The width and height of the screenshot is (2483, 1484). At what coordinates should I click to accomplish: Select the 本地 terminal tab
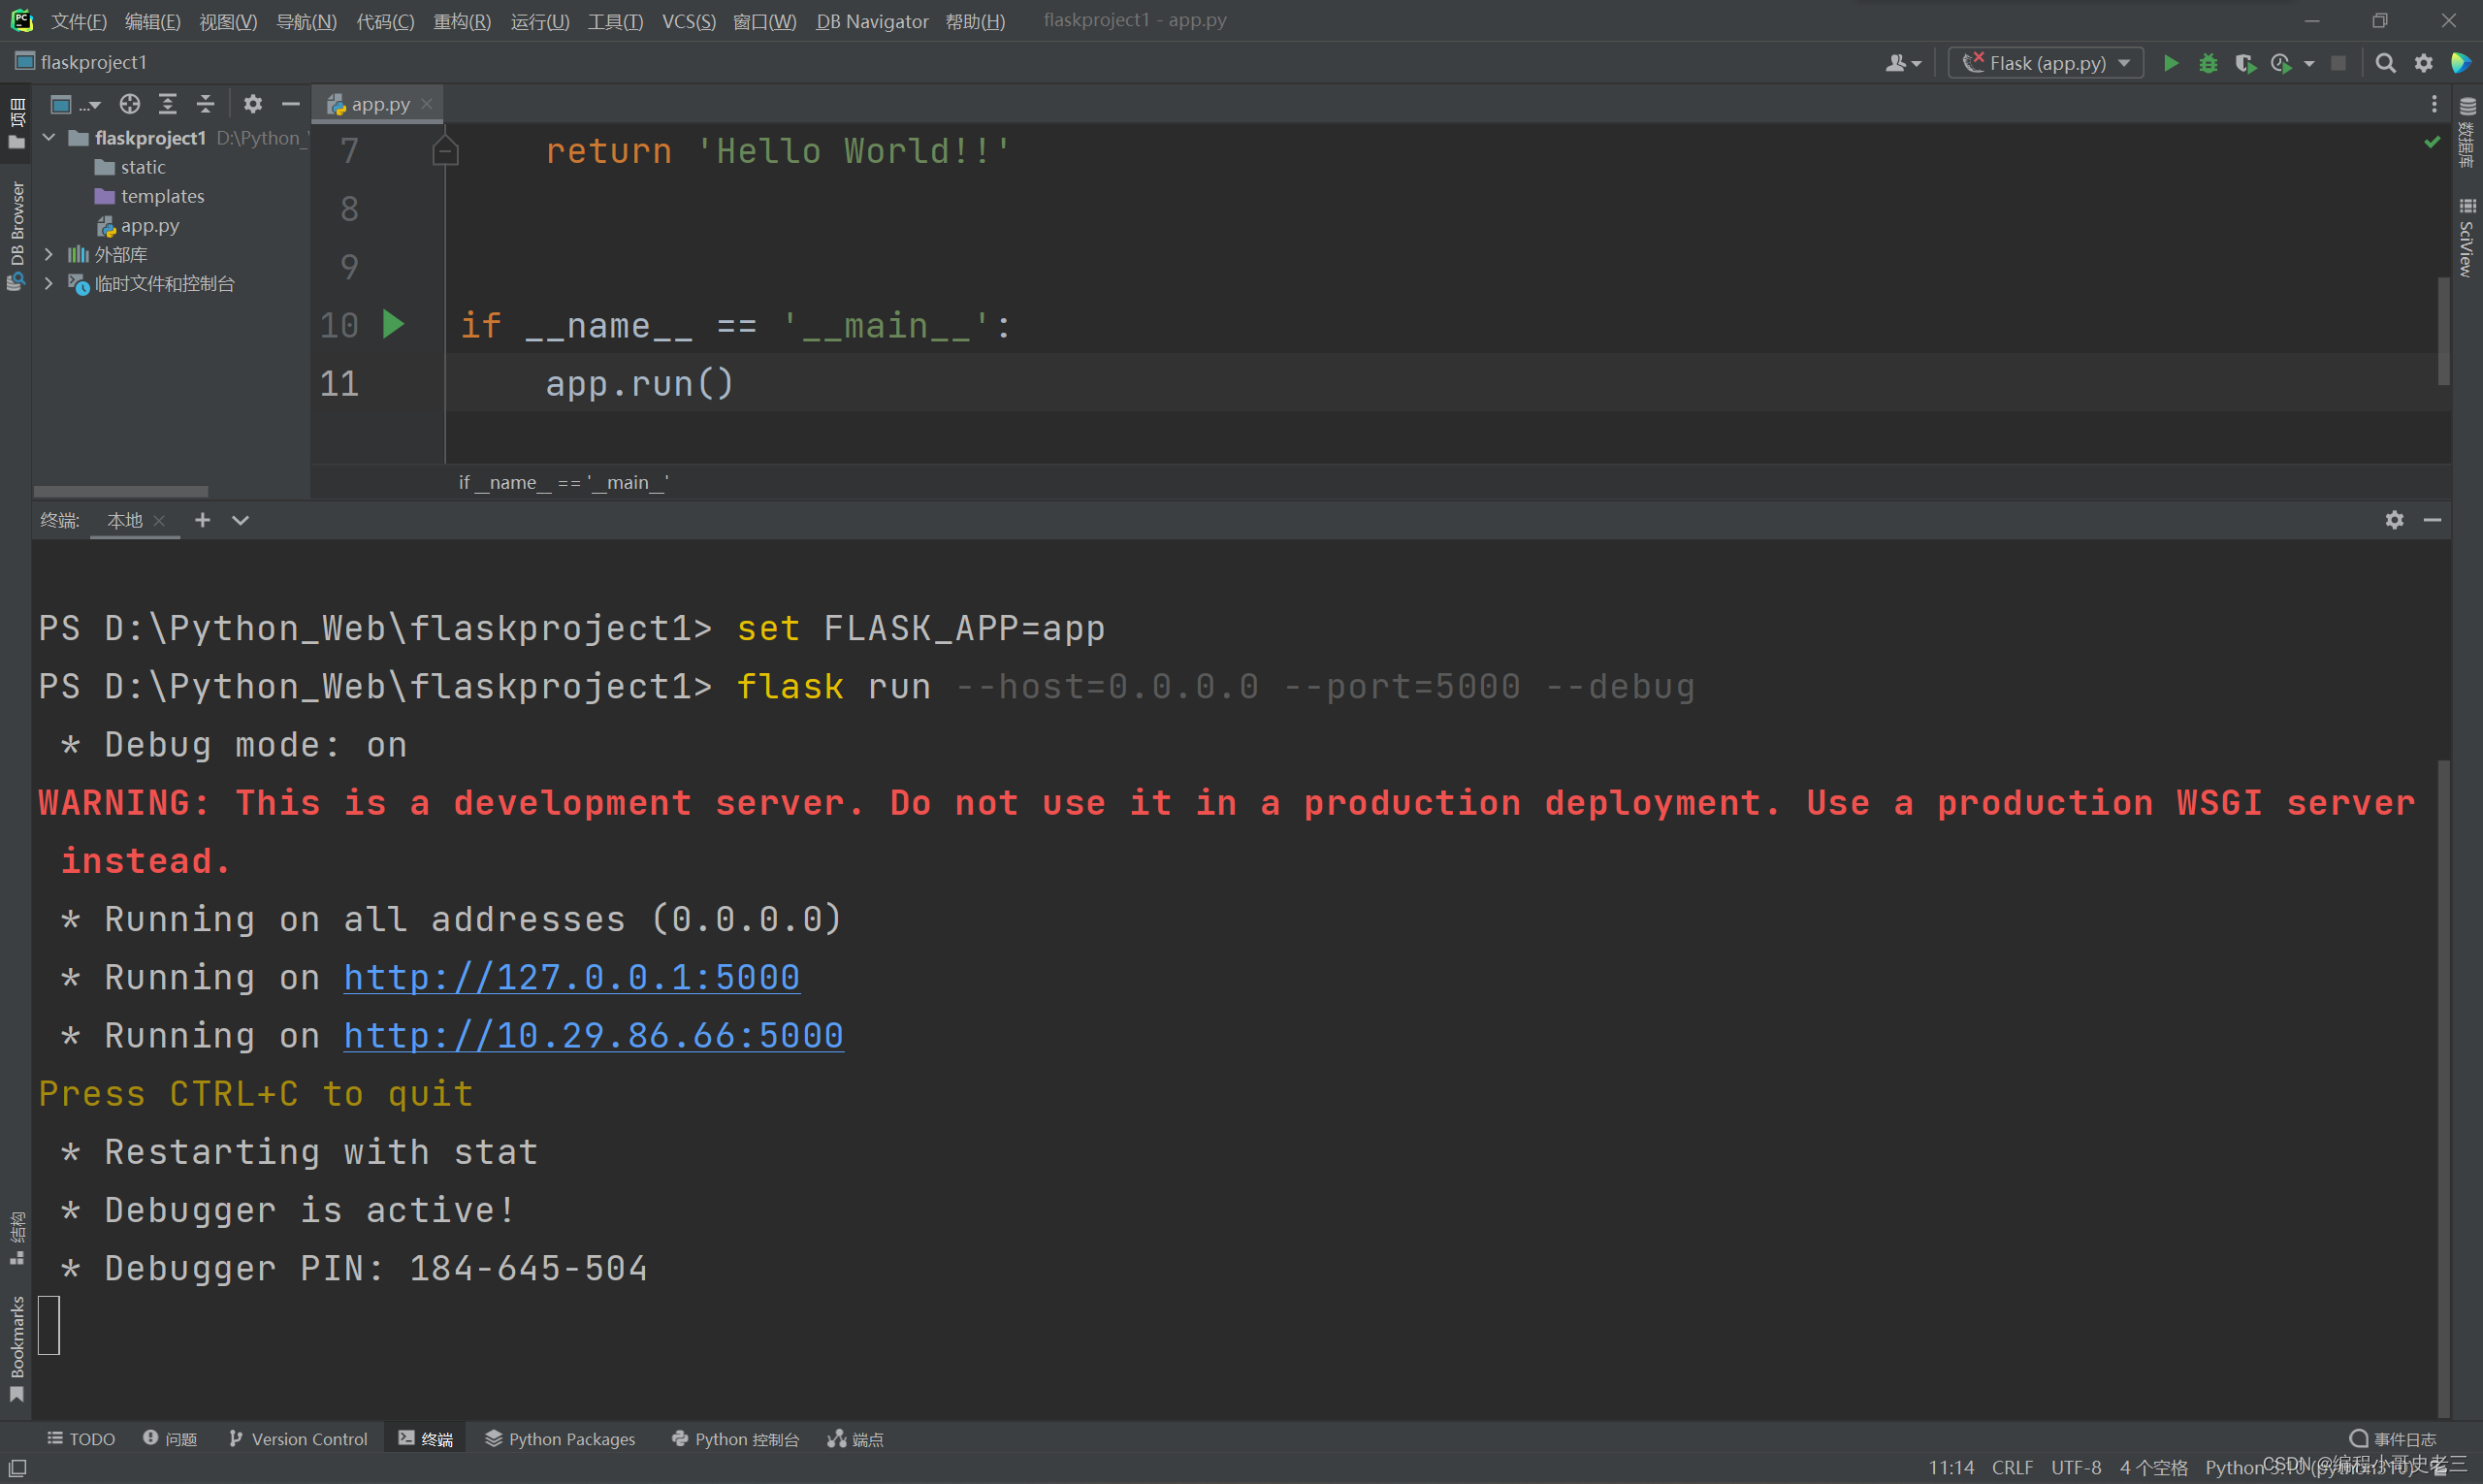pos(124,520)
